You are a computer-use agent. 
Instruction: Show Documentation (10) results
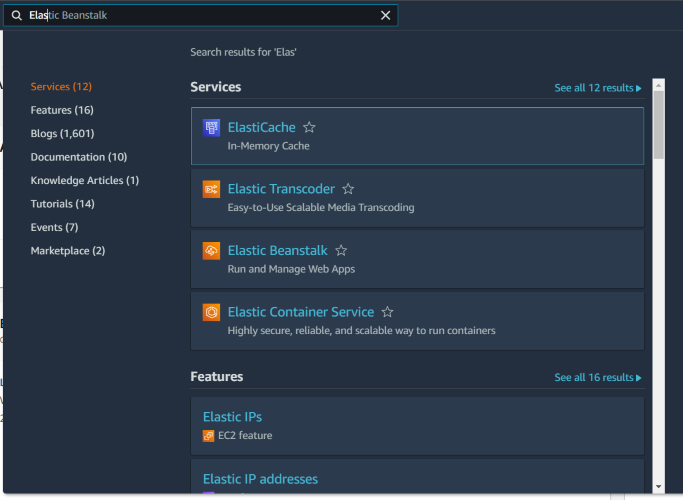tap(79, 157)
